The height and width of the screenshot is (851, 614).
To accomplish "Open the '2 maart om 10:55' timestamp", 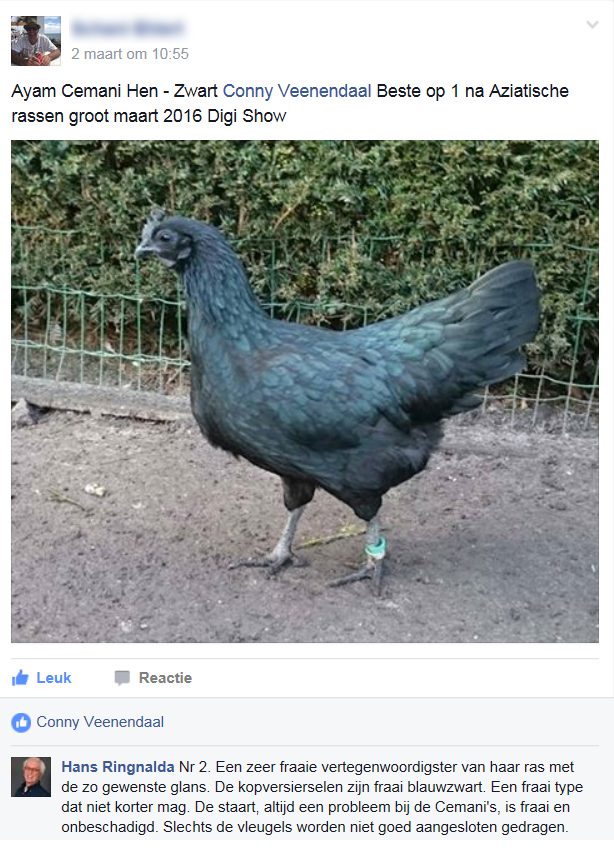I will pos(130,54).
